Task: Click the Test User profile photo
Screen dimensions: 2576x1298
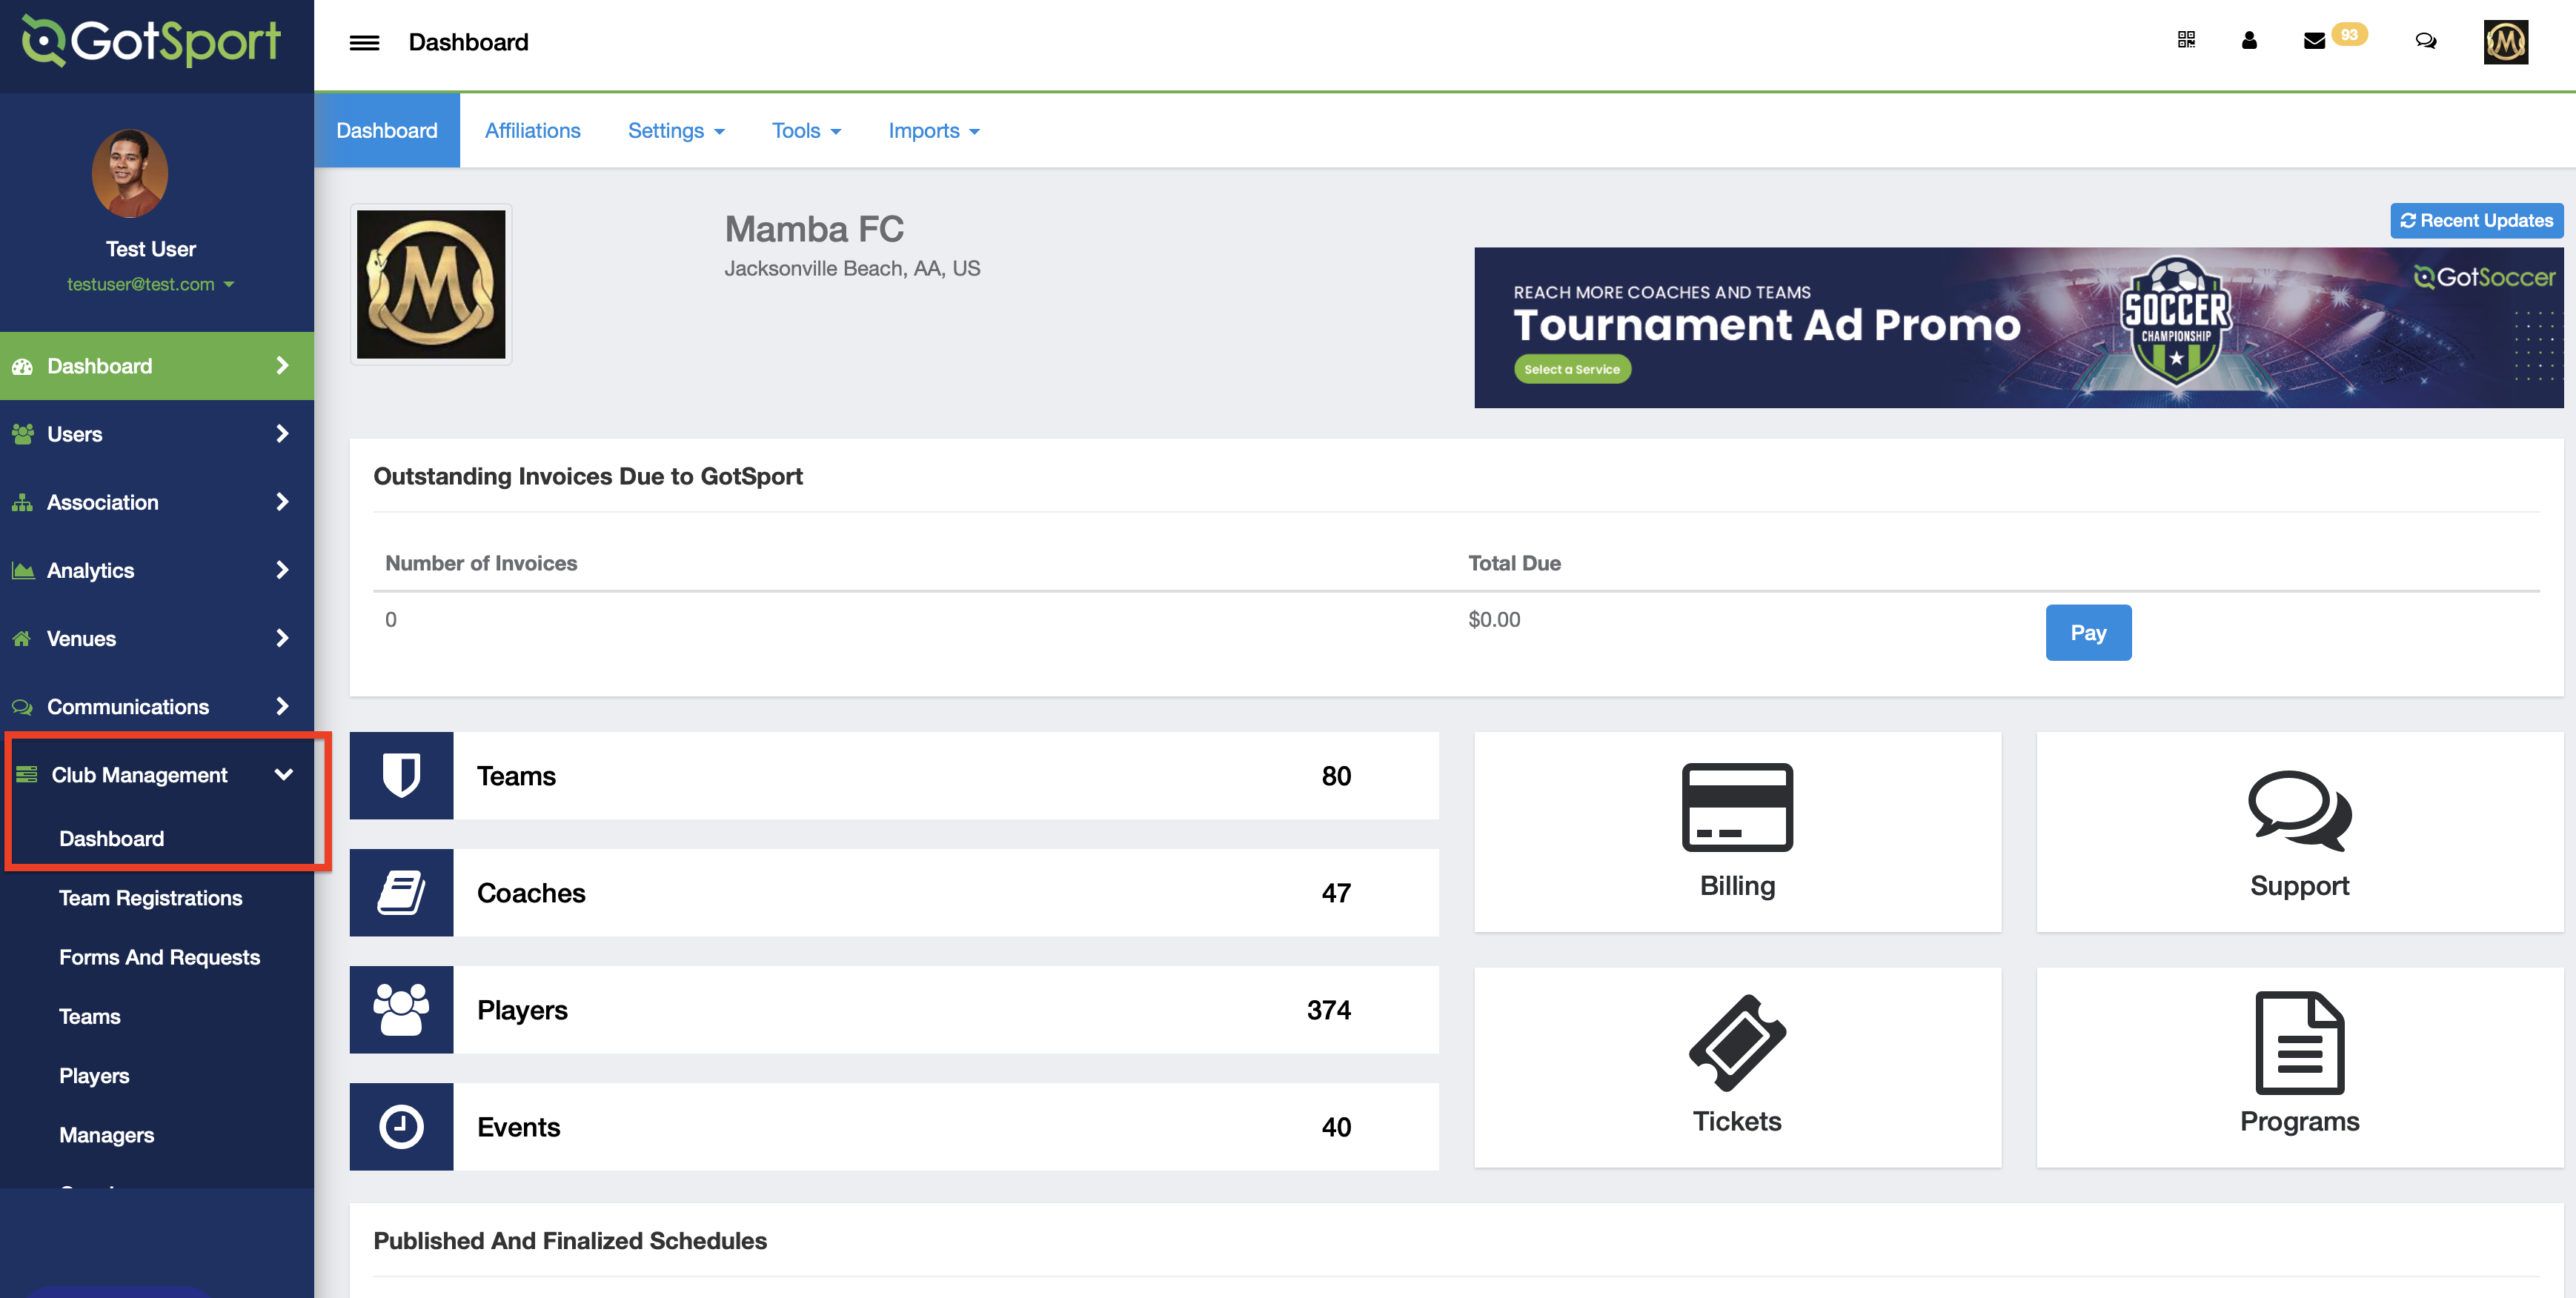Action: pyautogui.click(x=130, y=173)
